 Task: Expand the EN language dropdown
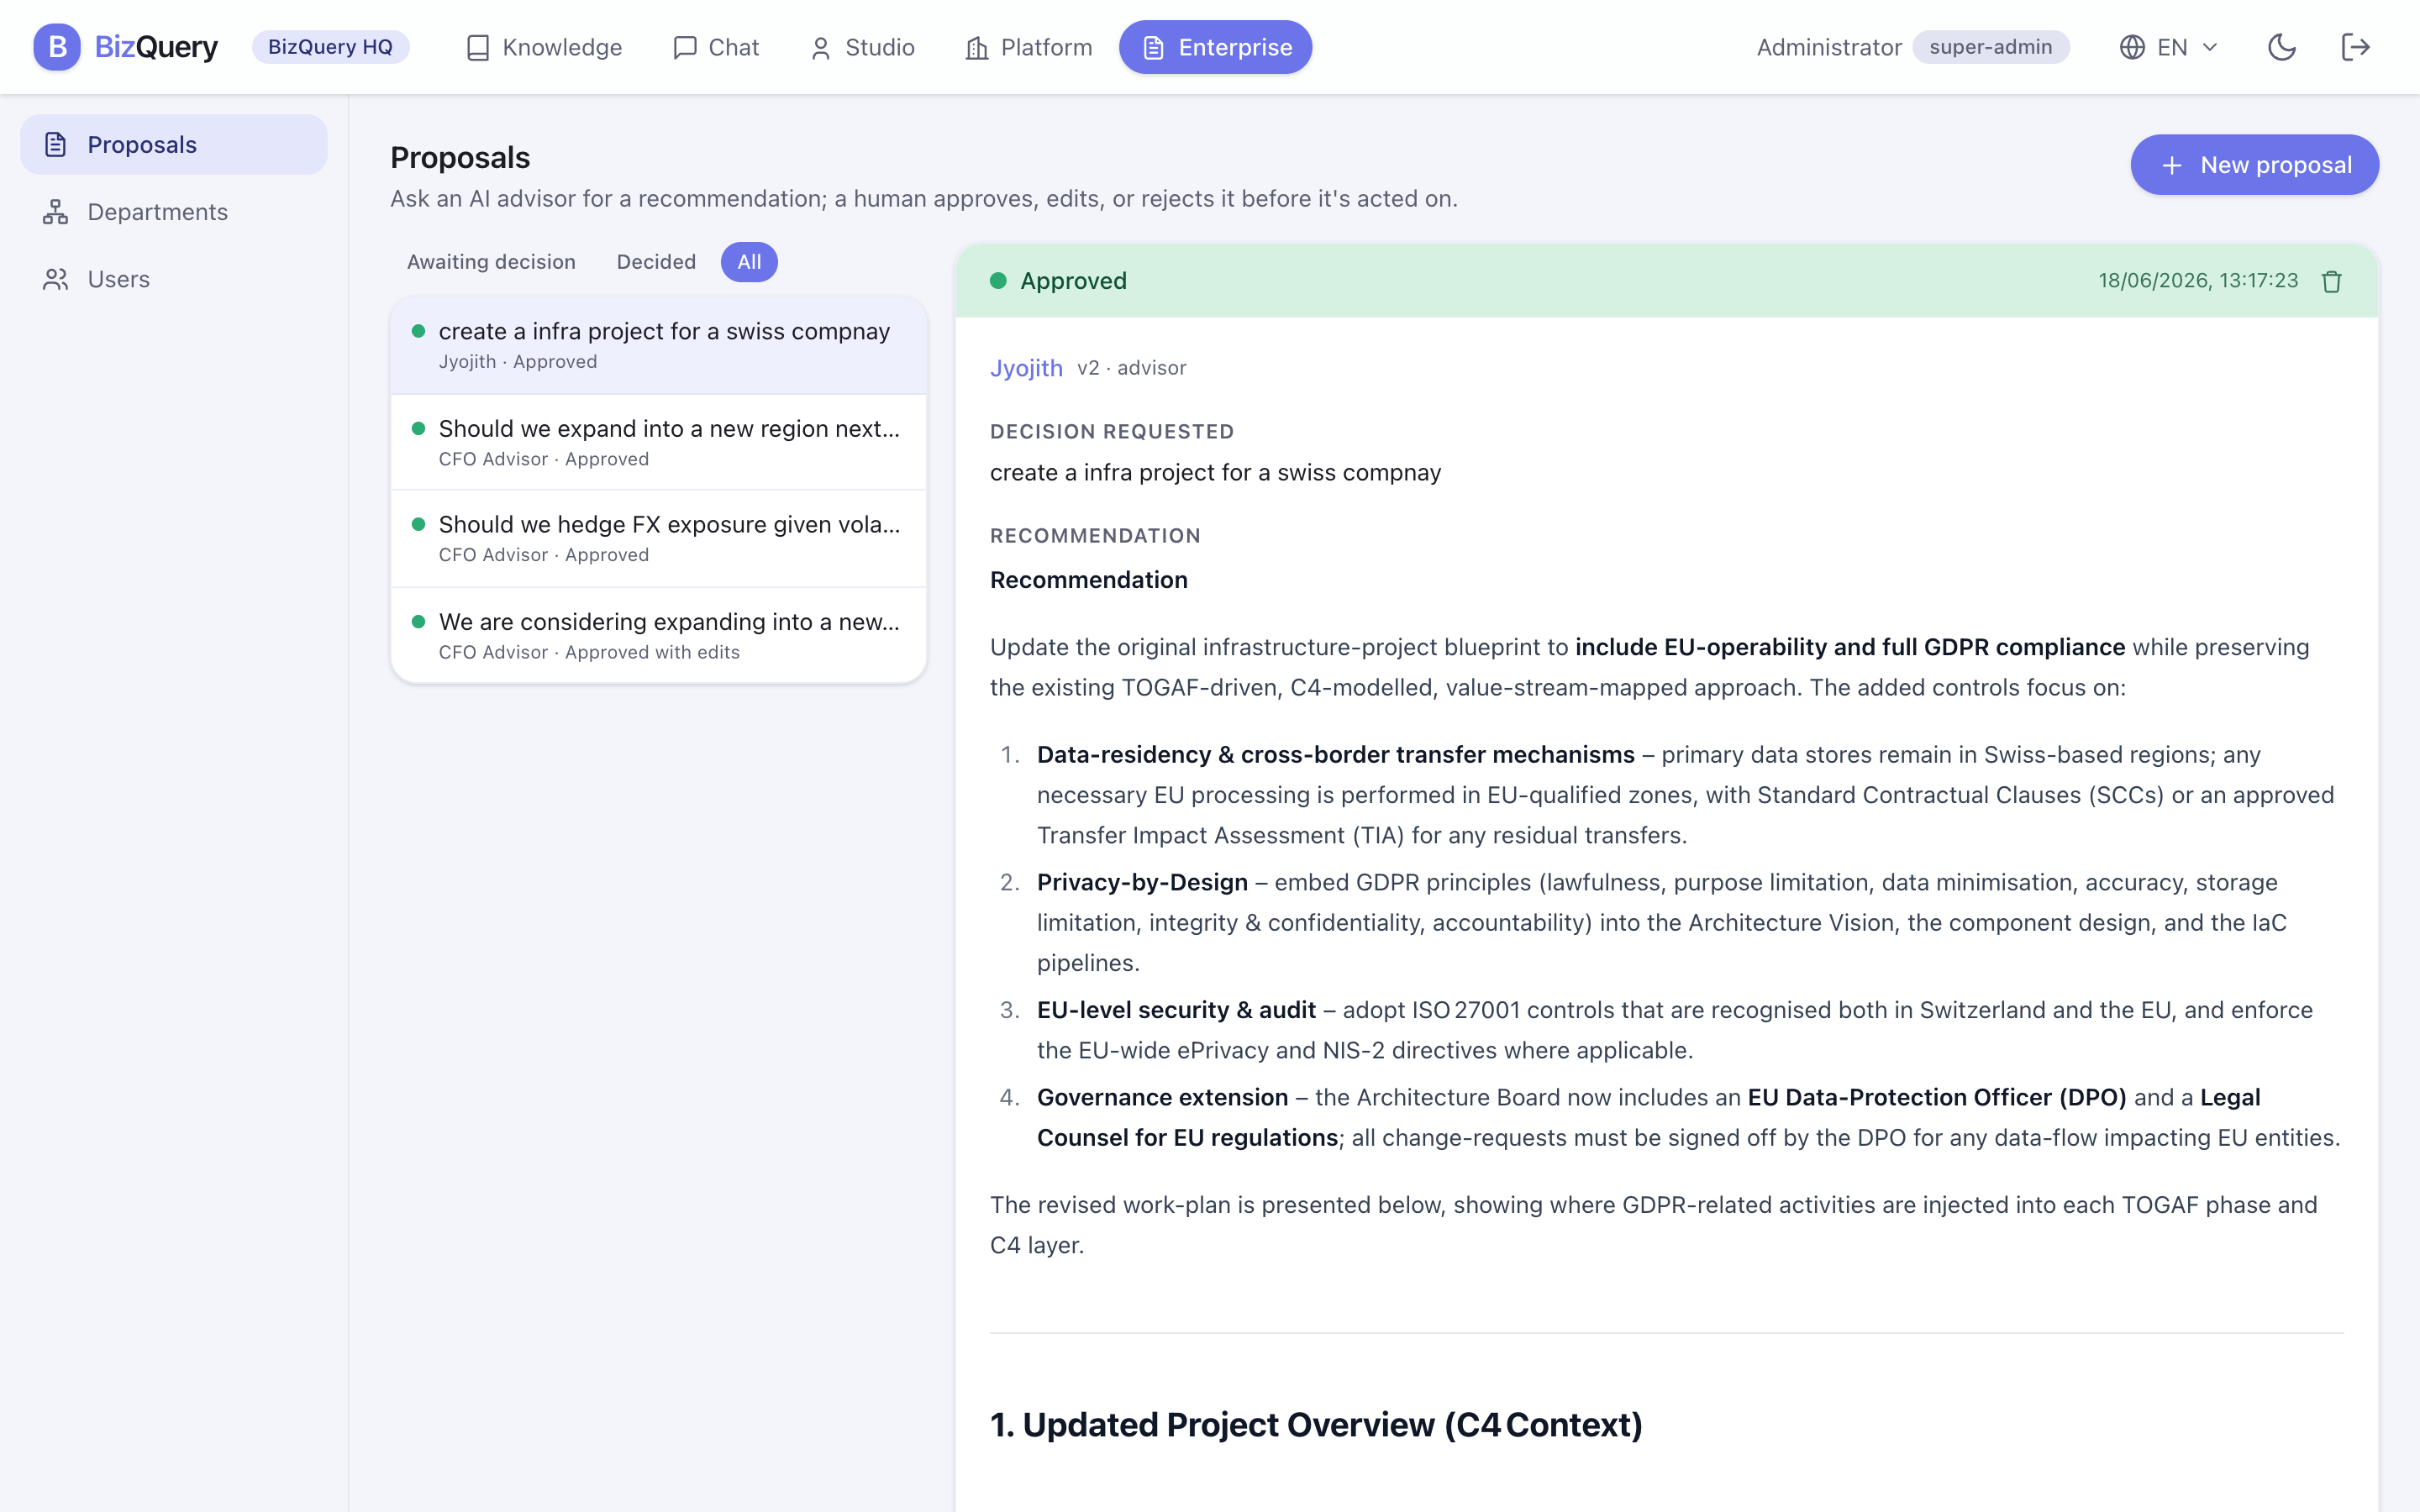(x=2169, y=47)
